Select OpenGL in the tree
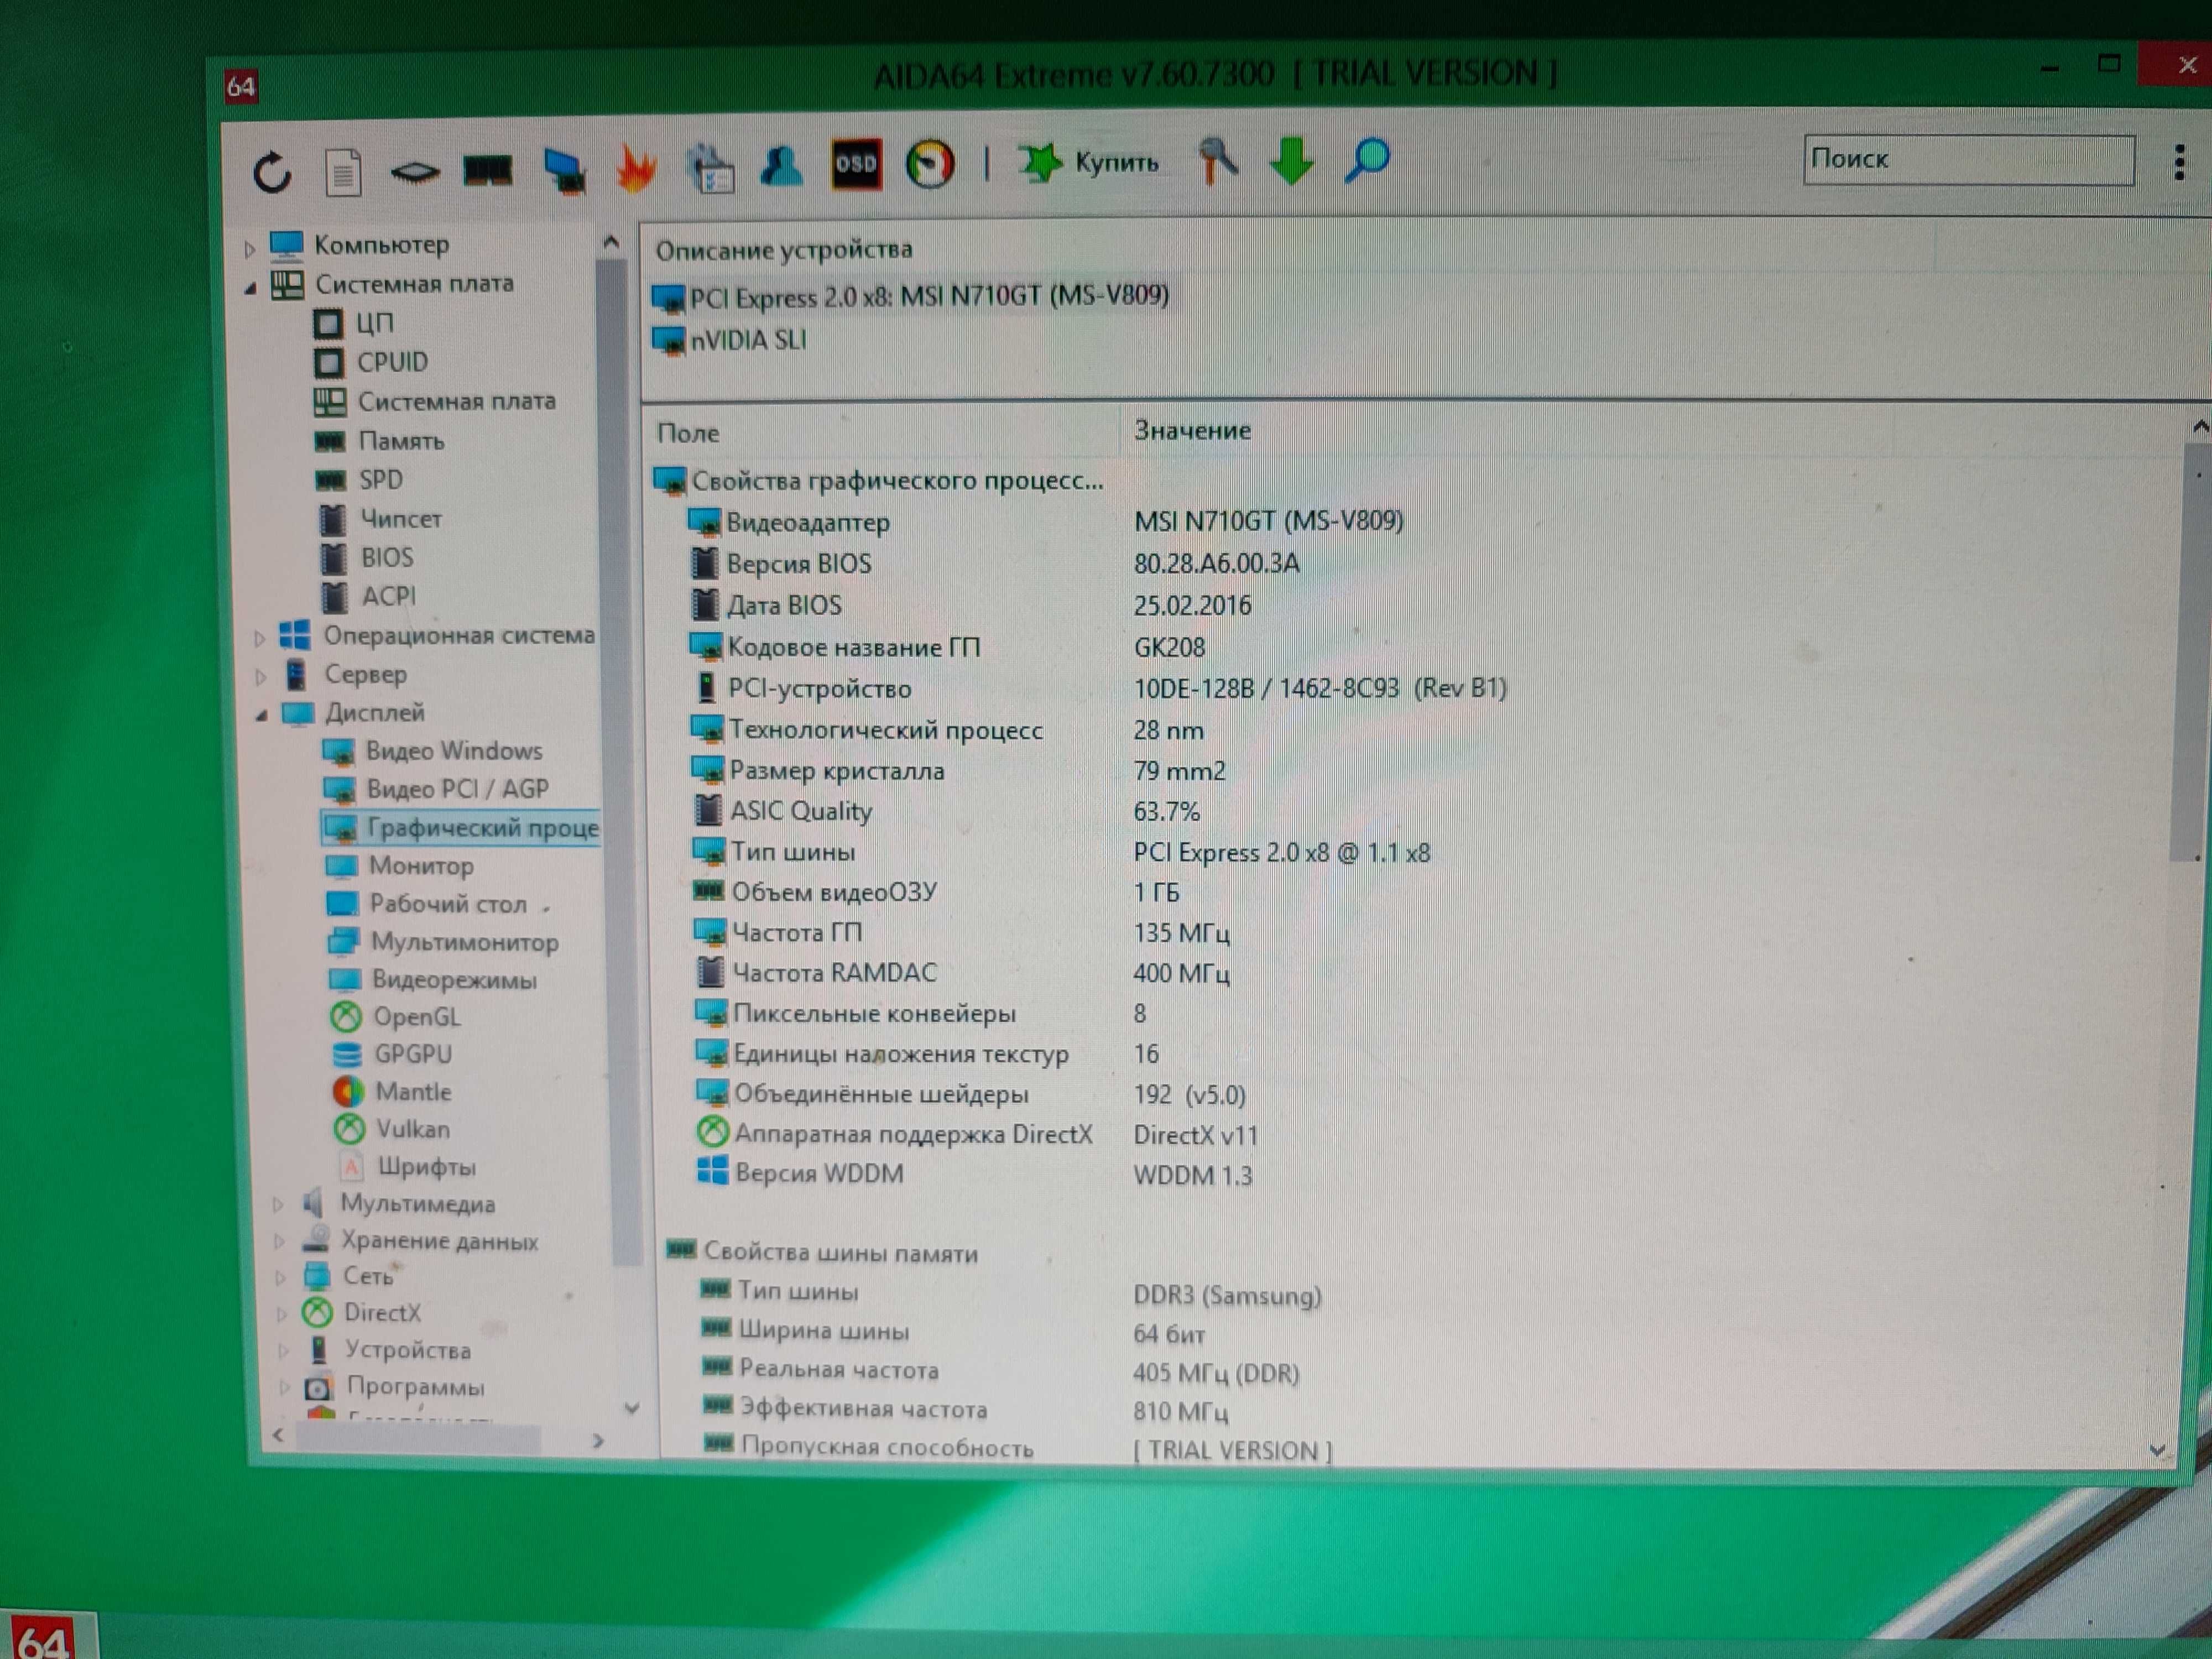The image size is (2212, 1659). coord(395,1017)
